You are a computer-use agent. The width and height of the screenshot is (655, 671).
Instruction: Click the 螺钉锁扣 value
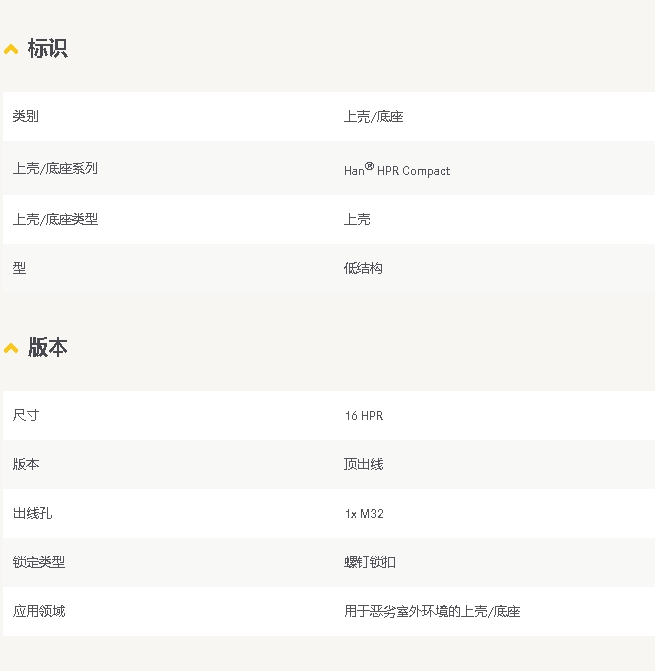(370, 562)
